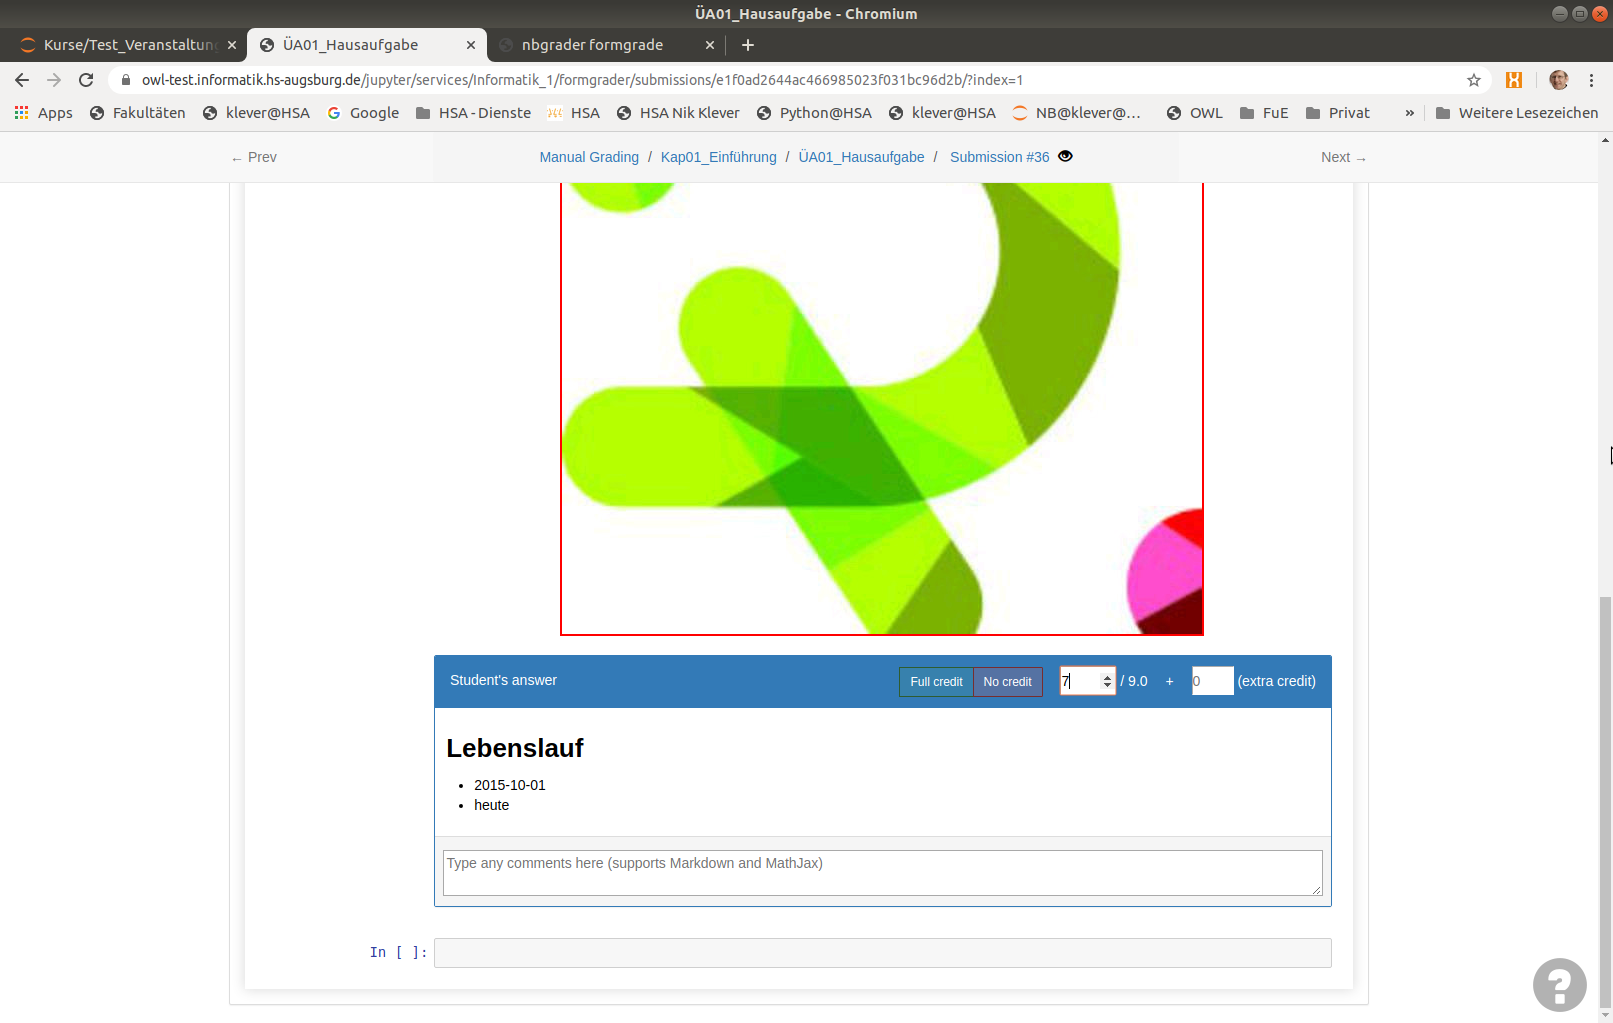The height and width of the screenshot is (1023, 1613).
Task: Close the ÜA01_Hausaufgabe tab
Action: 471,45
